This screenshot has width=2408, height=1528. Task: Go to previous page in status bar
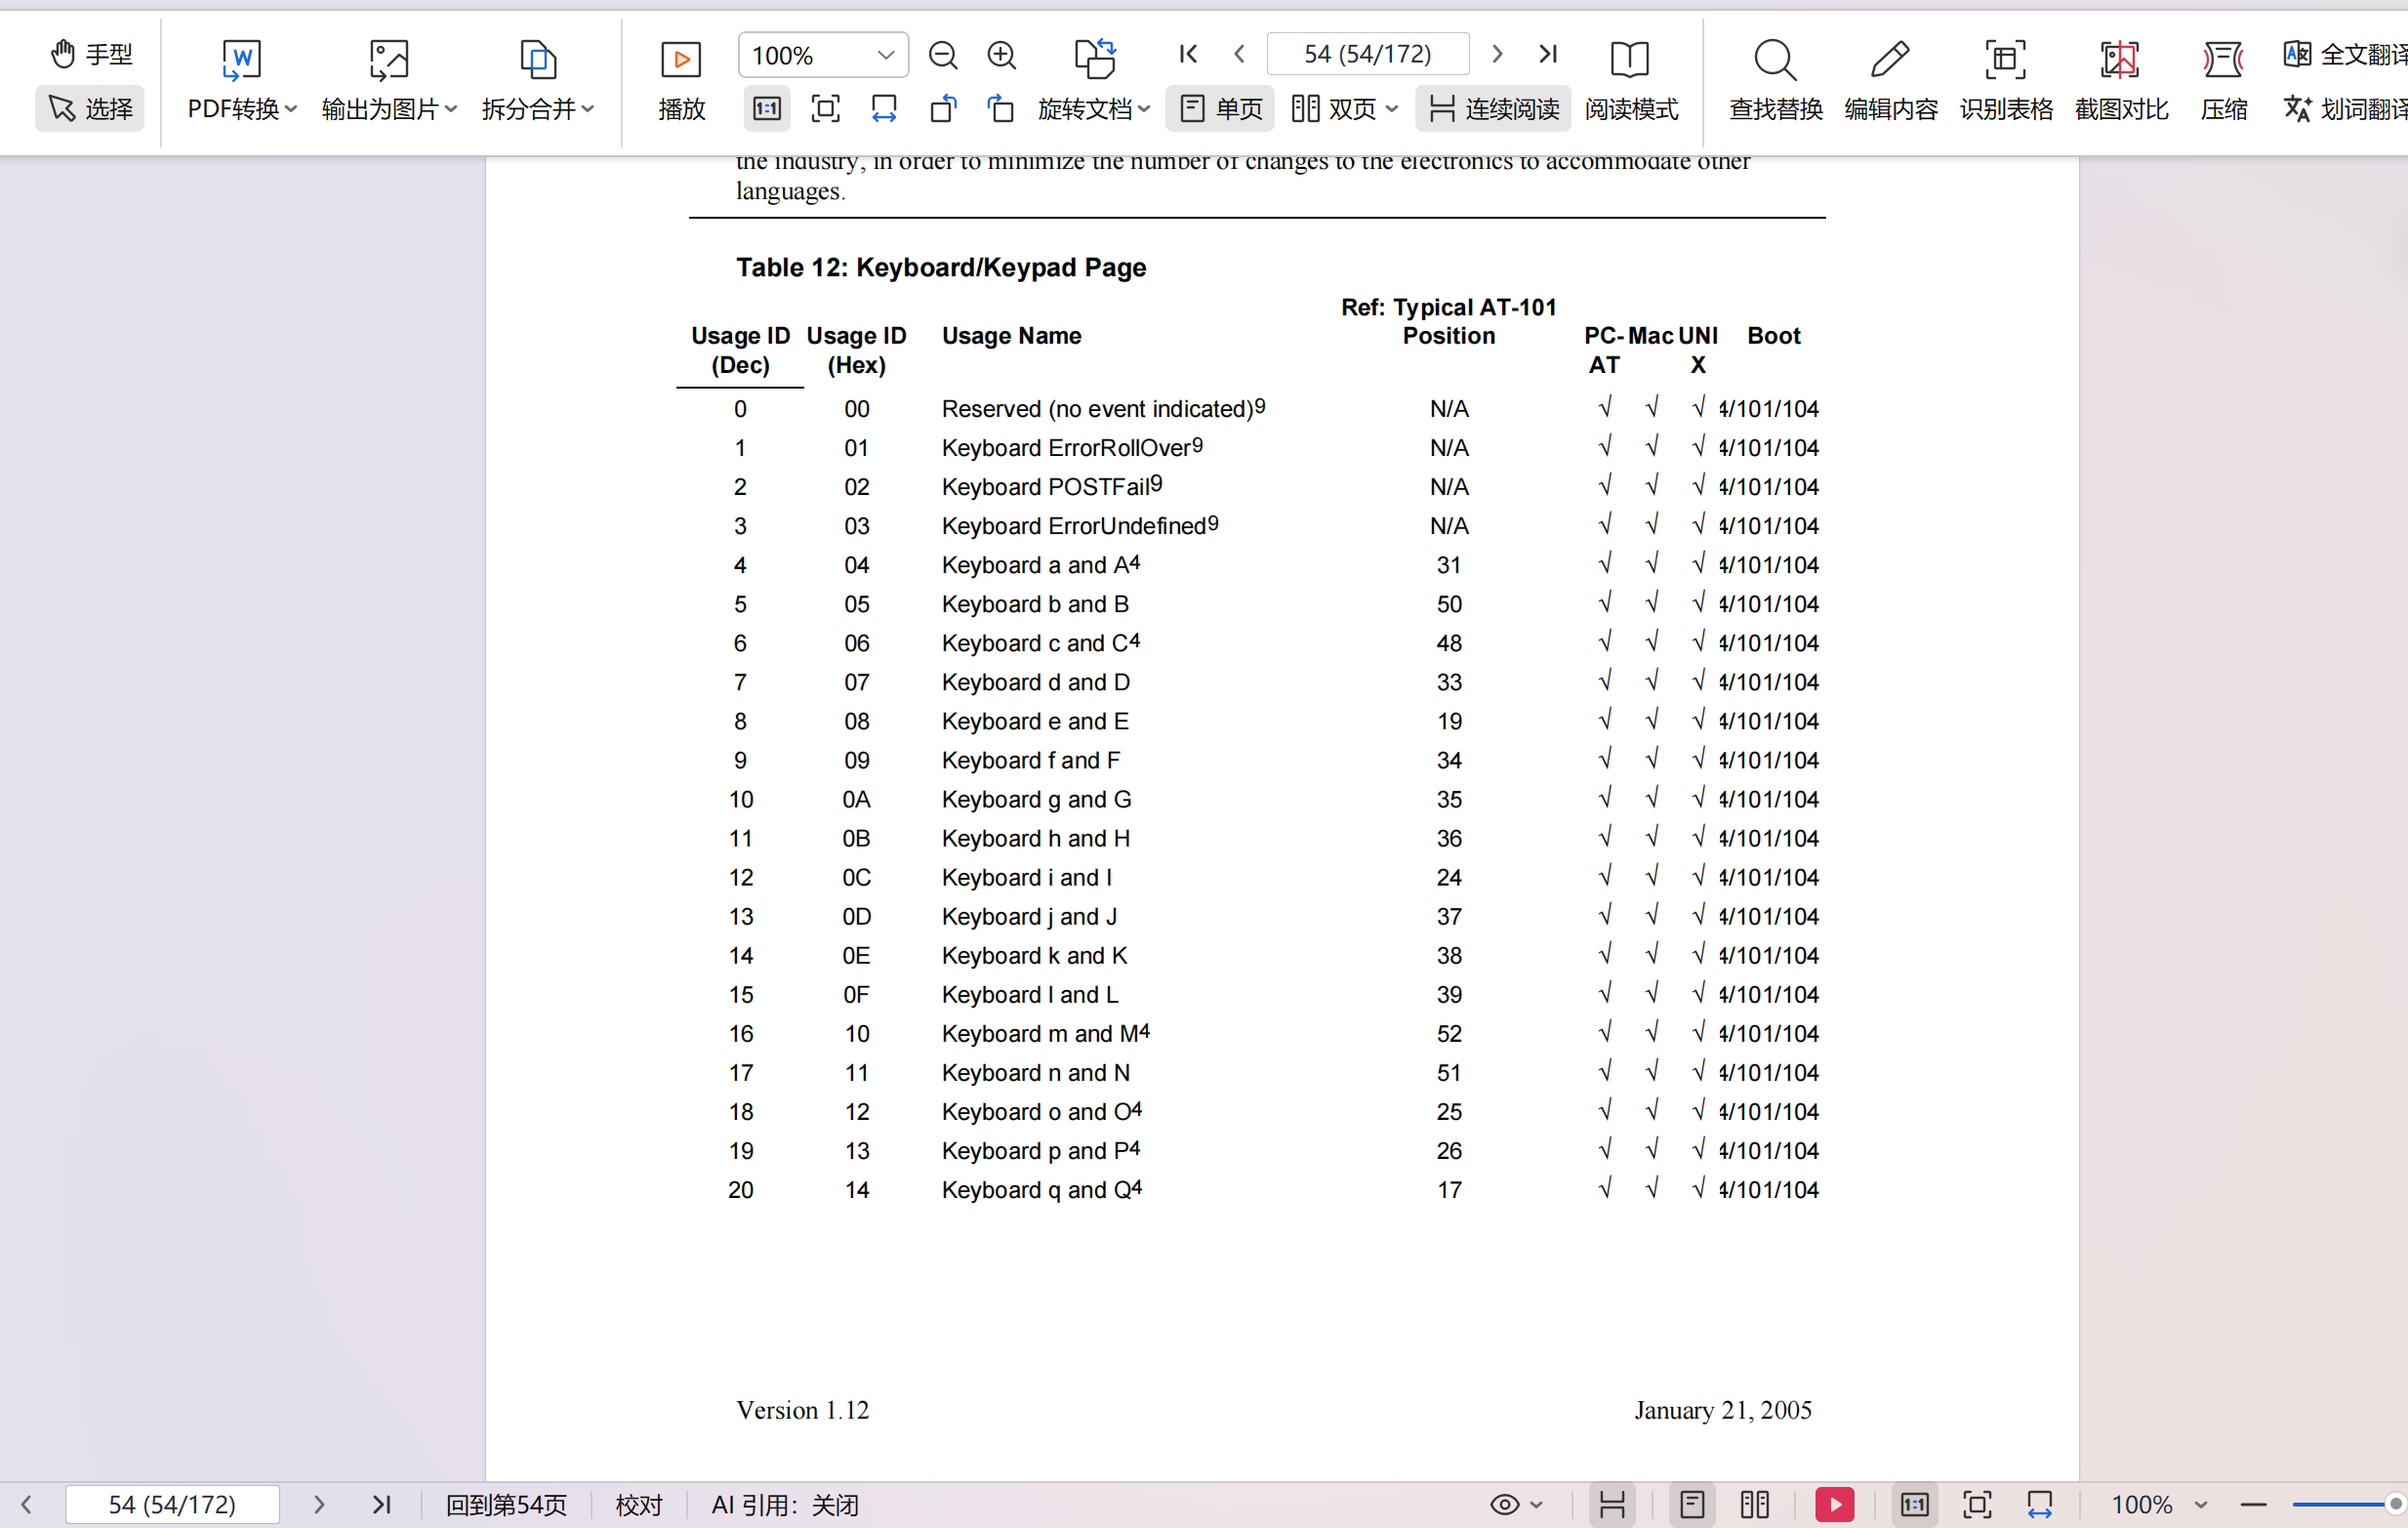click(x=27, y=1504)
